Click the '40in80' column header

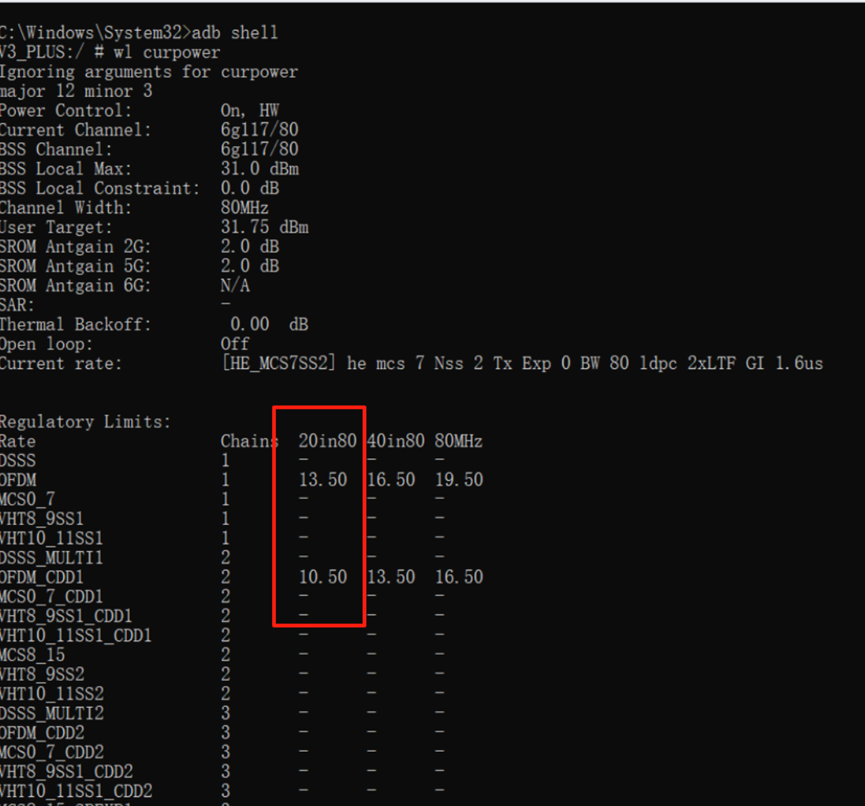click(395, 441)
